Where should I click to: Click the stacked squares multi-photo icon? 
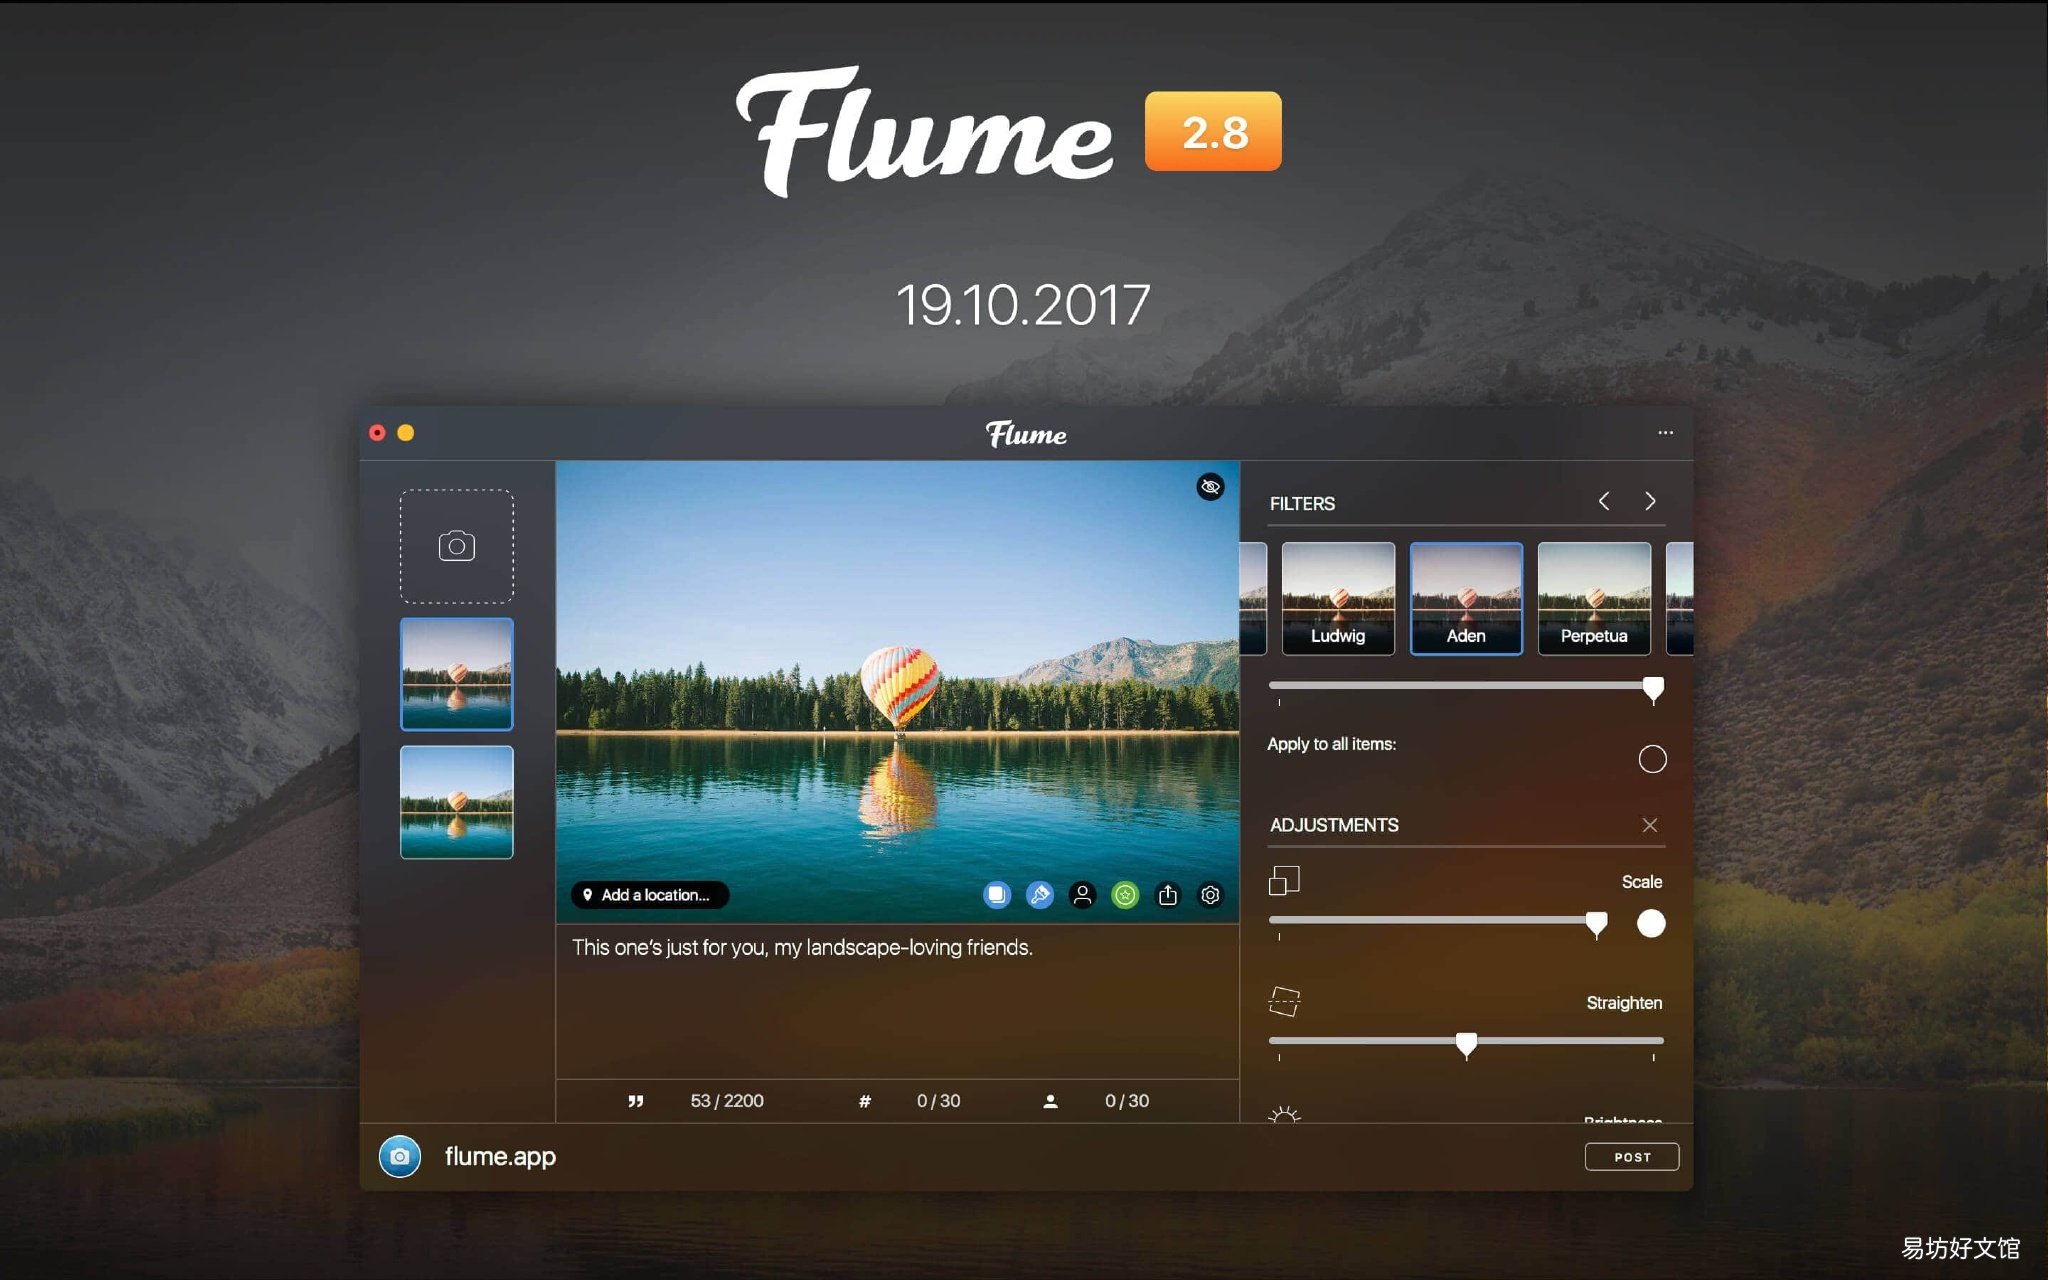coord(997,895)
